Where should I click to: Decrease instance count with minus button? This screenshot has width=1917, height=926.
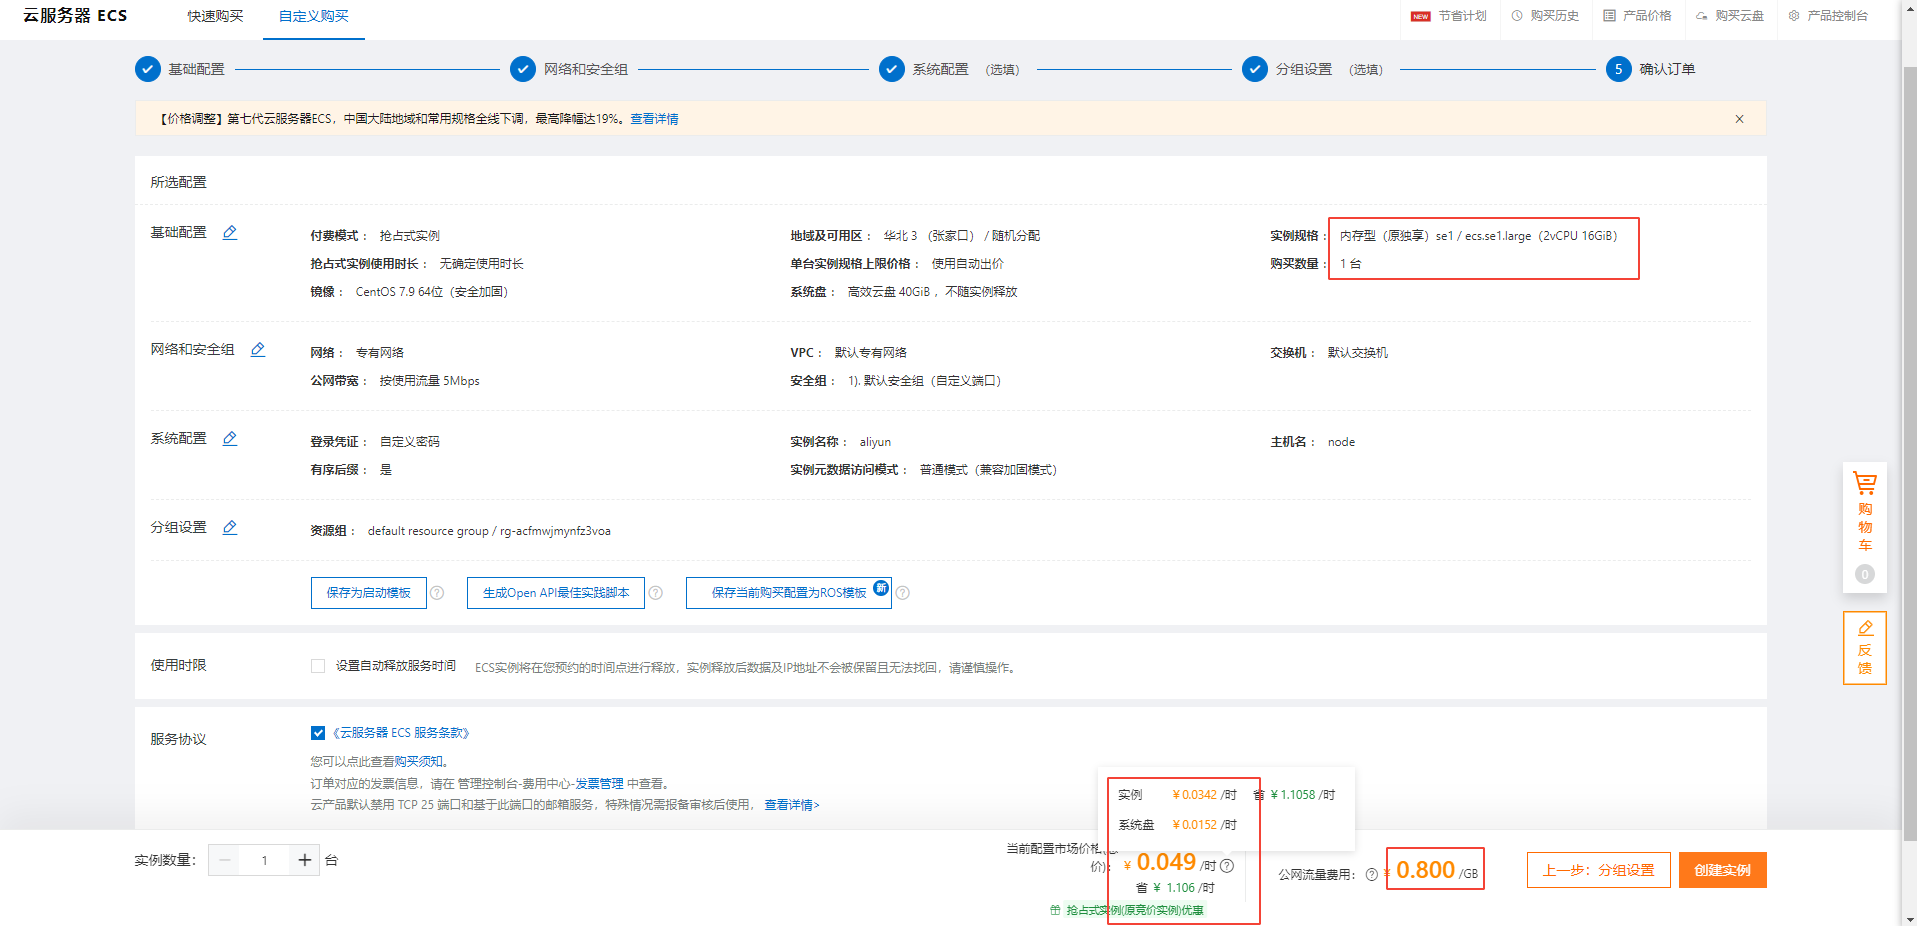(224, 860)
